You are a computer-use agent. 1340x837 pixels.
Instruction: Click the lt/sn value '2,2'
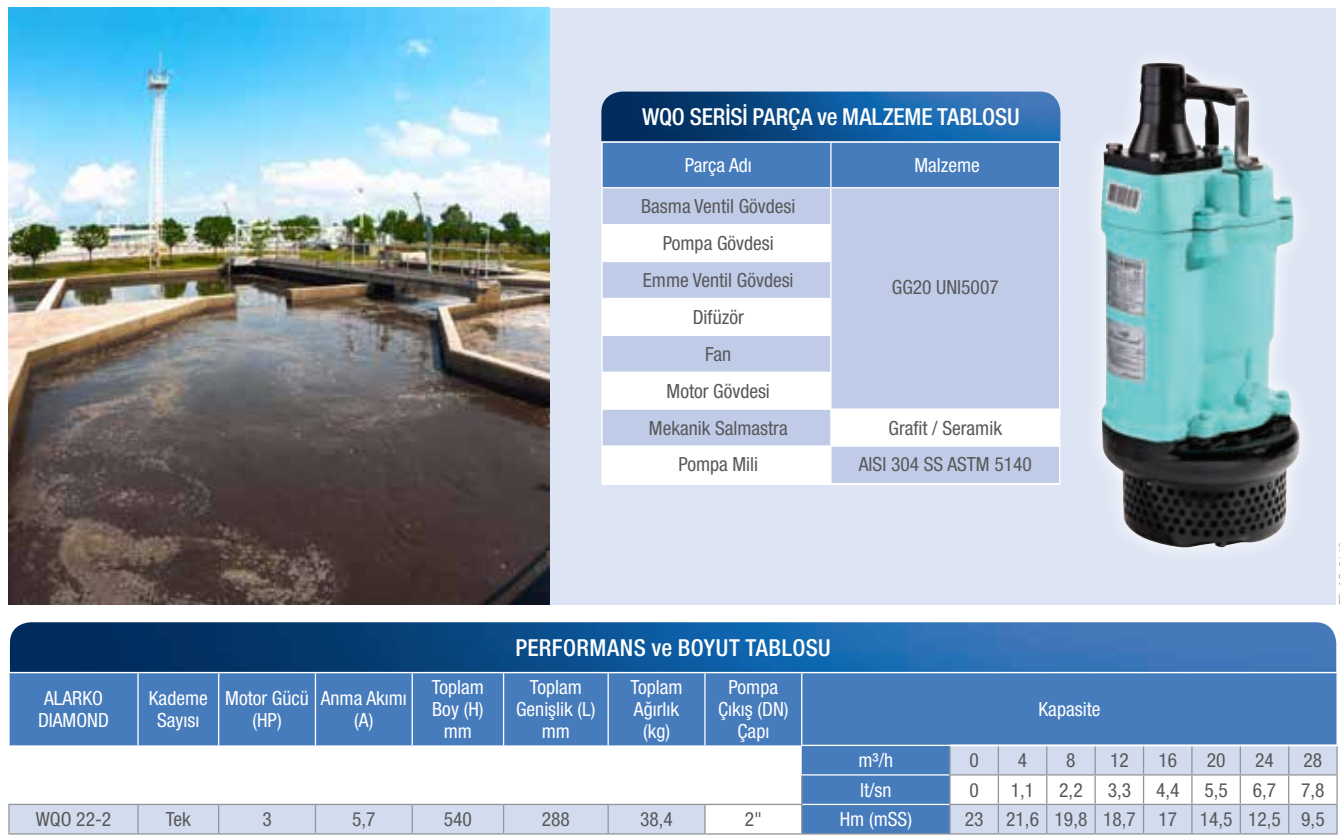pyautogui.click(x=1070, y=790)
